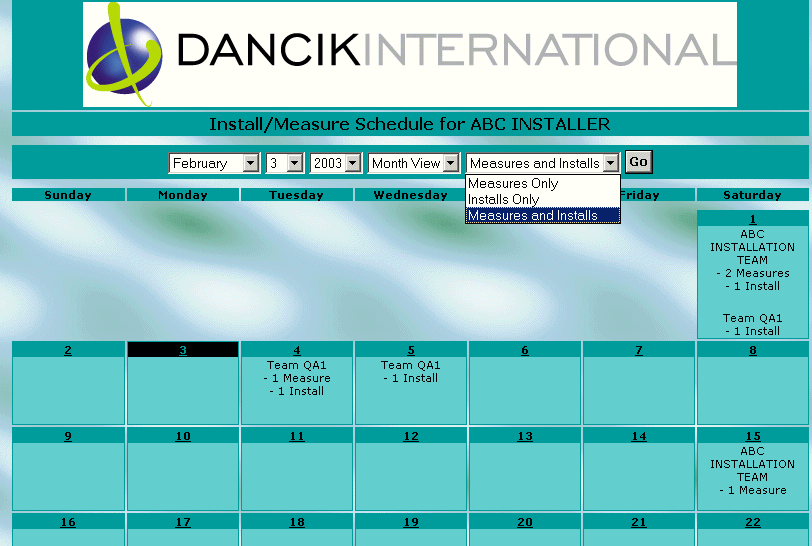Open day 6 link

tap(525, 350)
